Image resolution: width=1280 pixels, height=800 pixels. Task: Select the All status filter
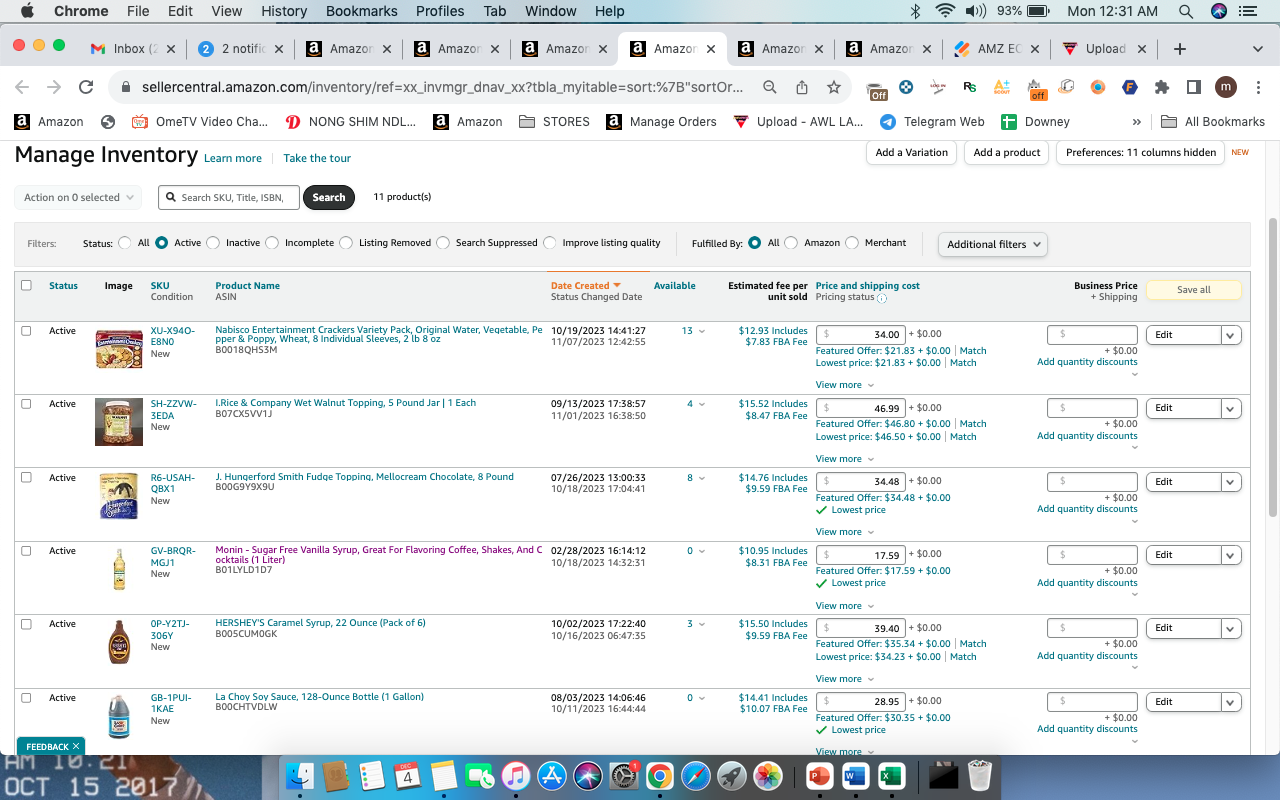point(125,243)
